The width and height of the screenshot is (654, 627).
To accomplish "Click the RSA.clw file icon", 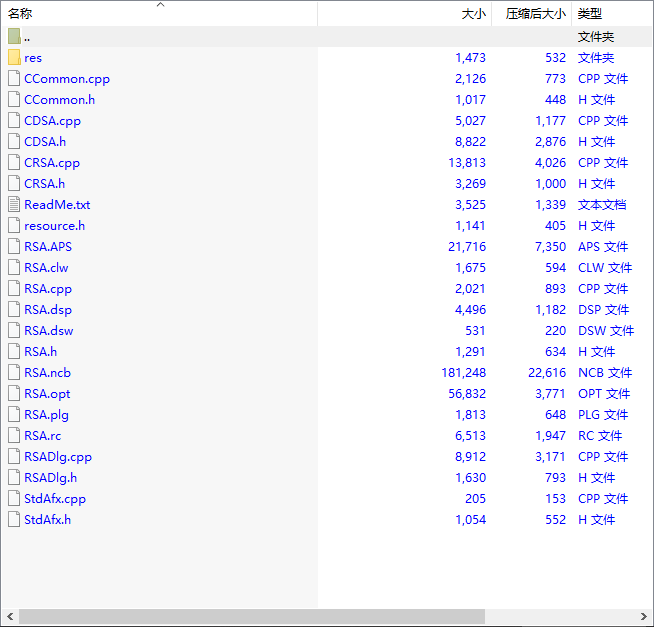I will 14,267.
